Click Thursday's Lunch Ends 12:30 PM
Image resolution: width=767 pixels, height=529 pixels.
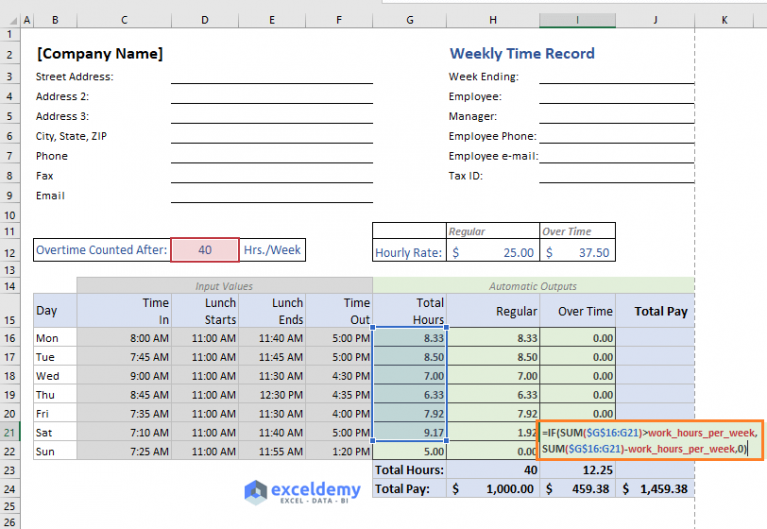pyautogui.click(x=272, y=395)
